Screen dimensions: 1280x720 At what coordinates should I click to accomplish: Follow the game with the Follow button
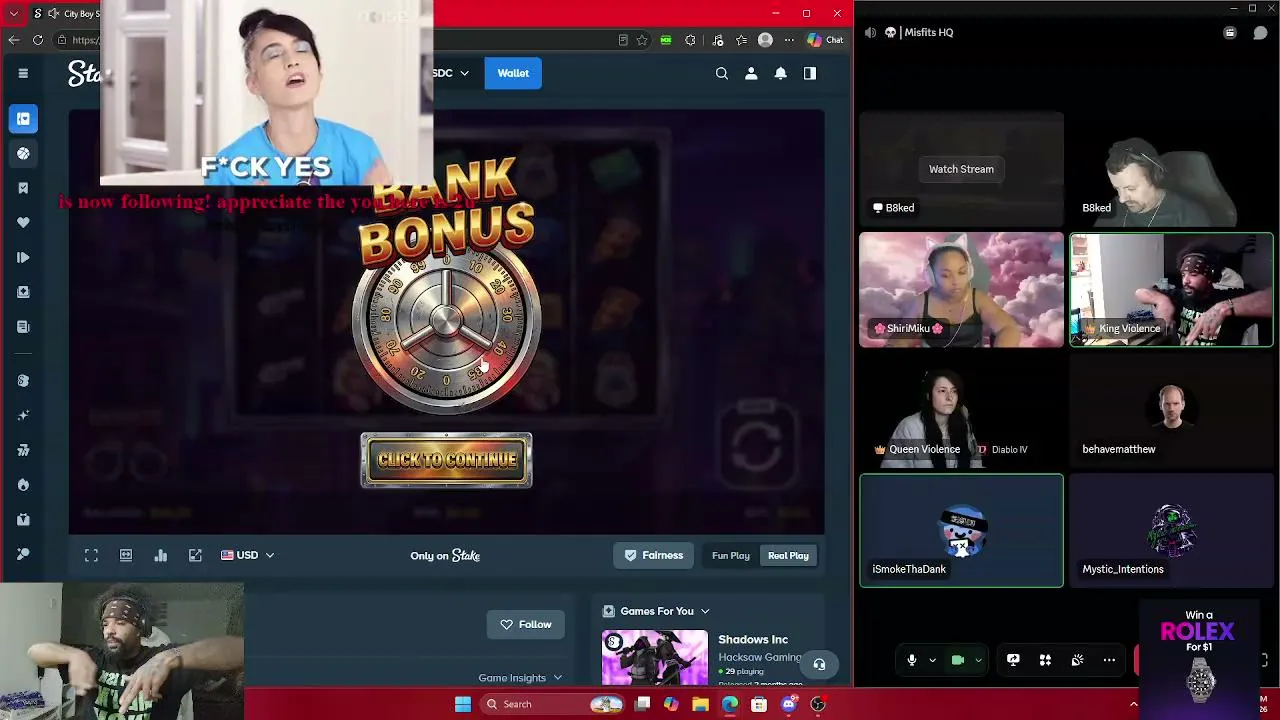pyautogui.click(x=526, y=624)
